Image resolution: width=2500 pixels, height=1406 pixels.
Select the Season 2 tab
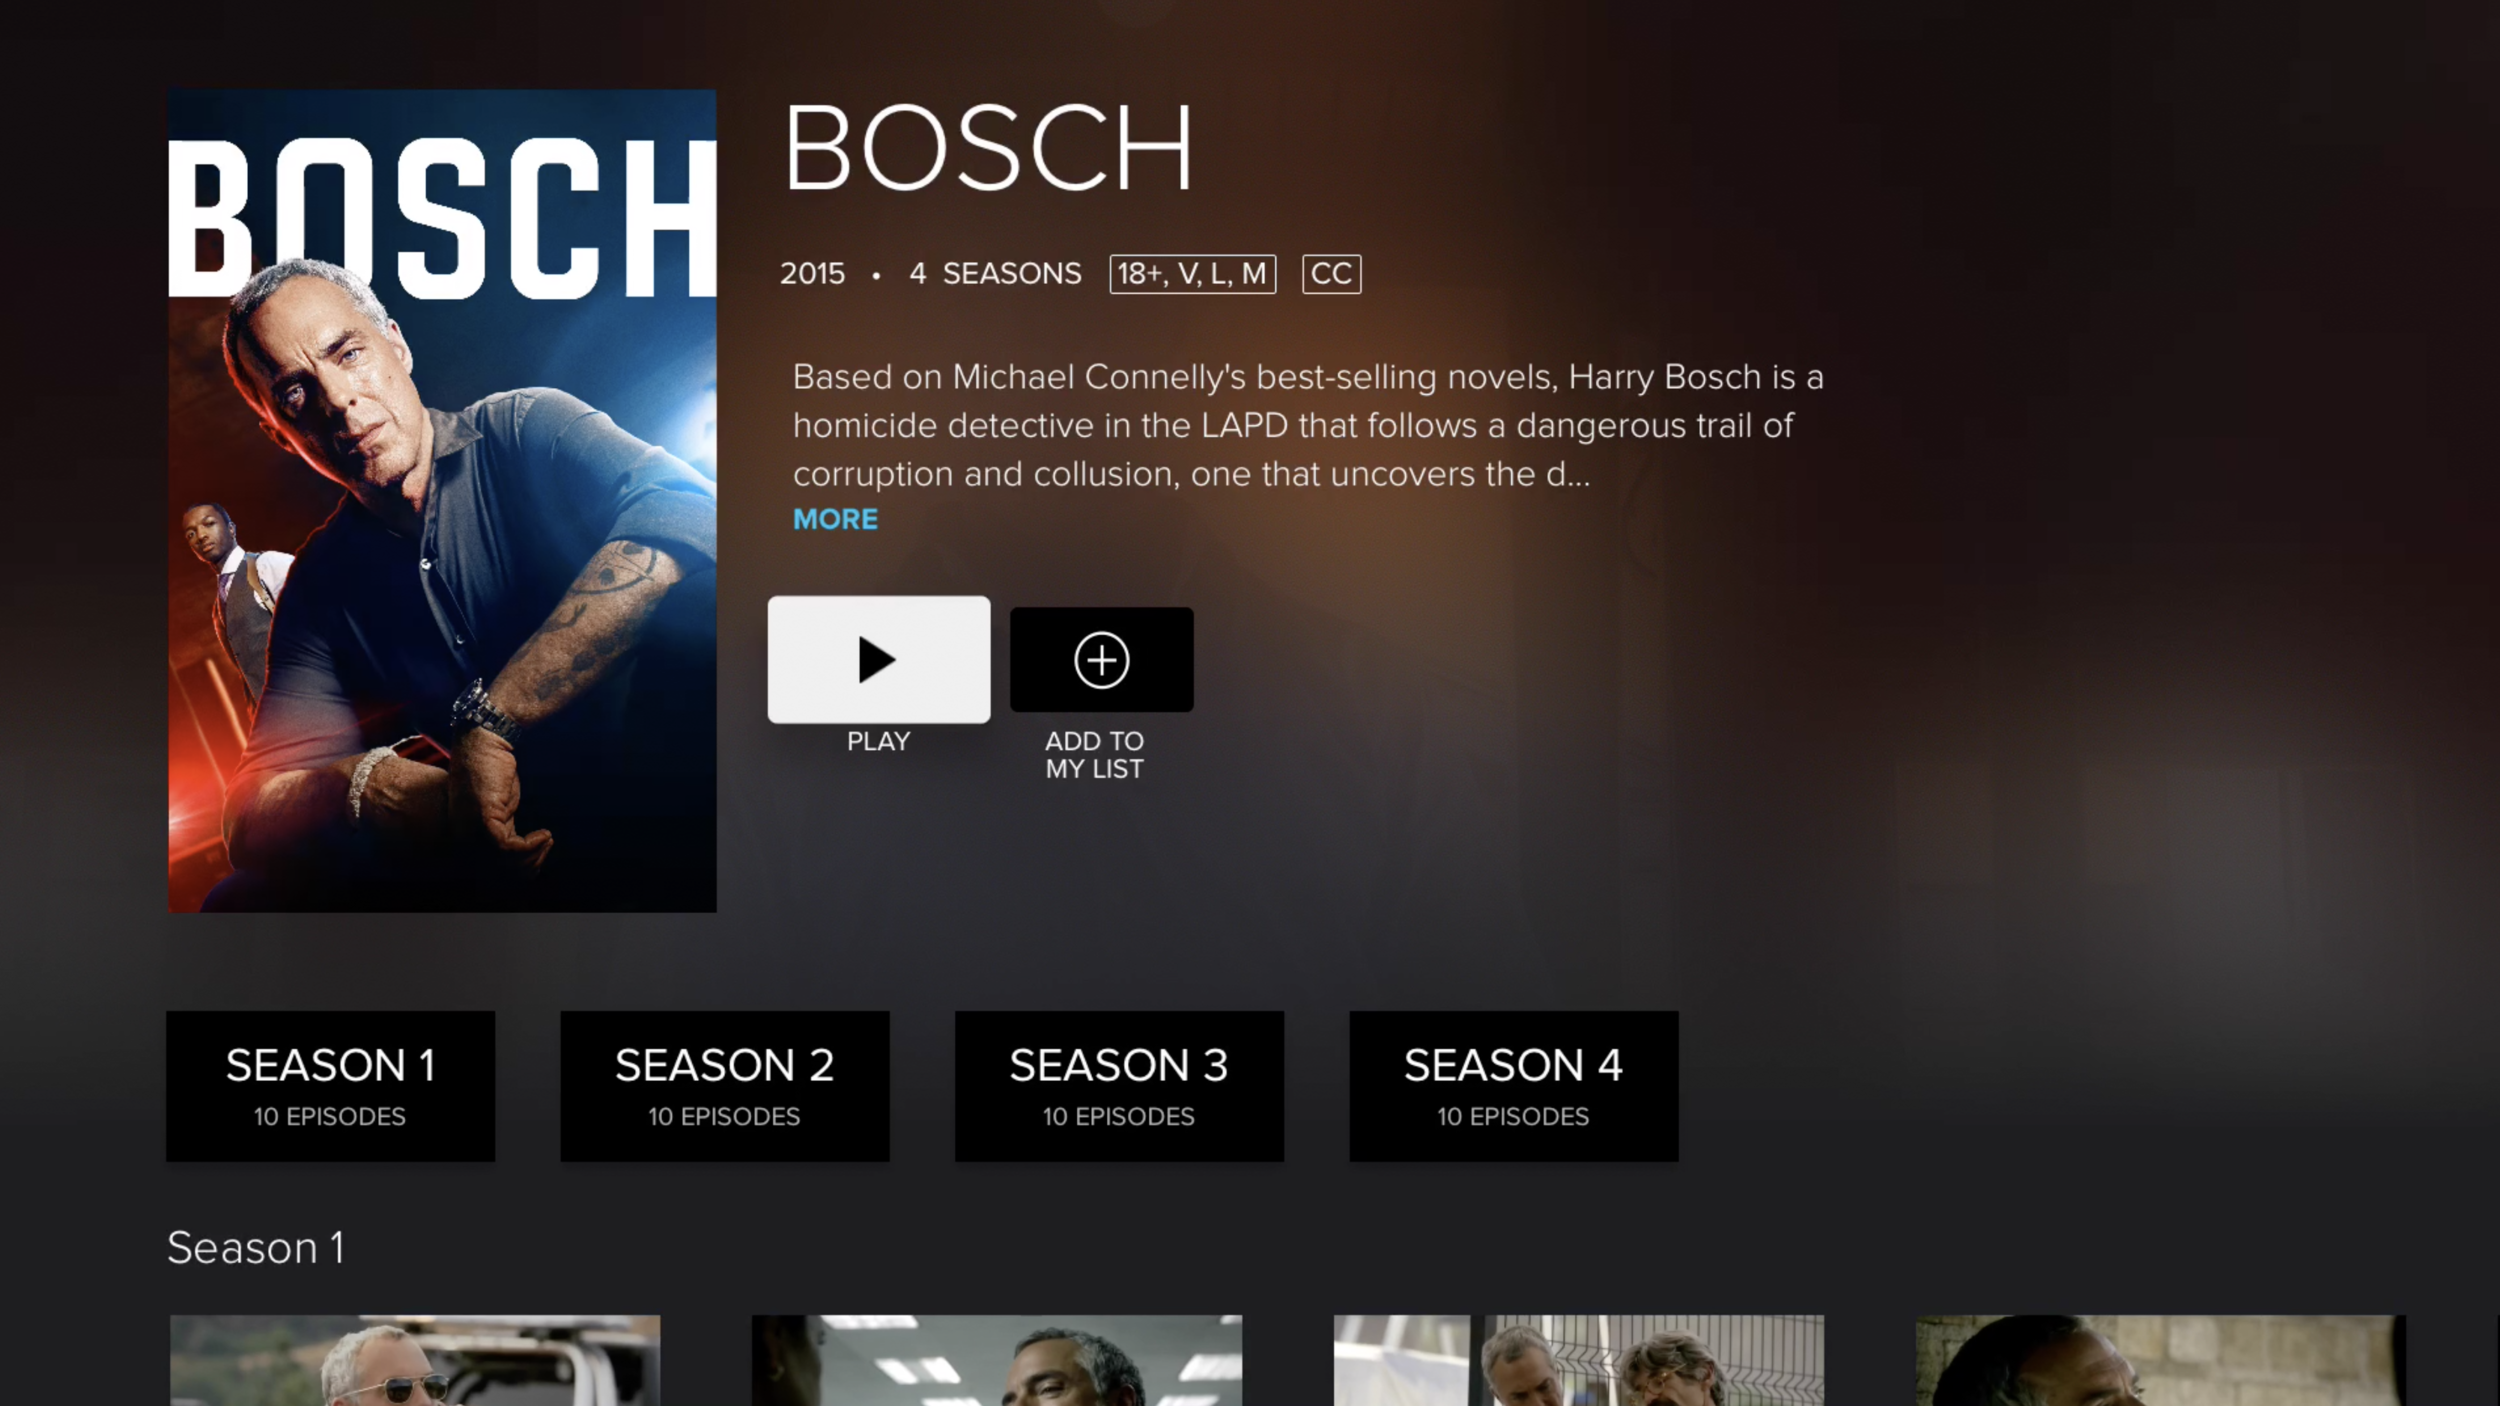[725, 1086]
